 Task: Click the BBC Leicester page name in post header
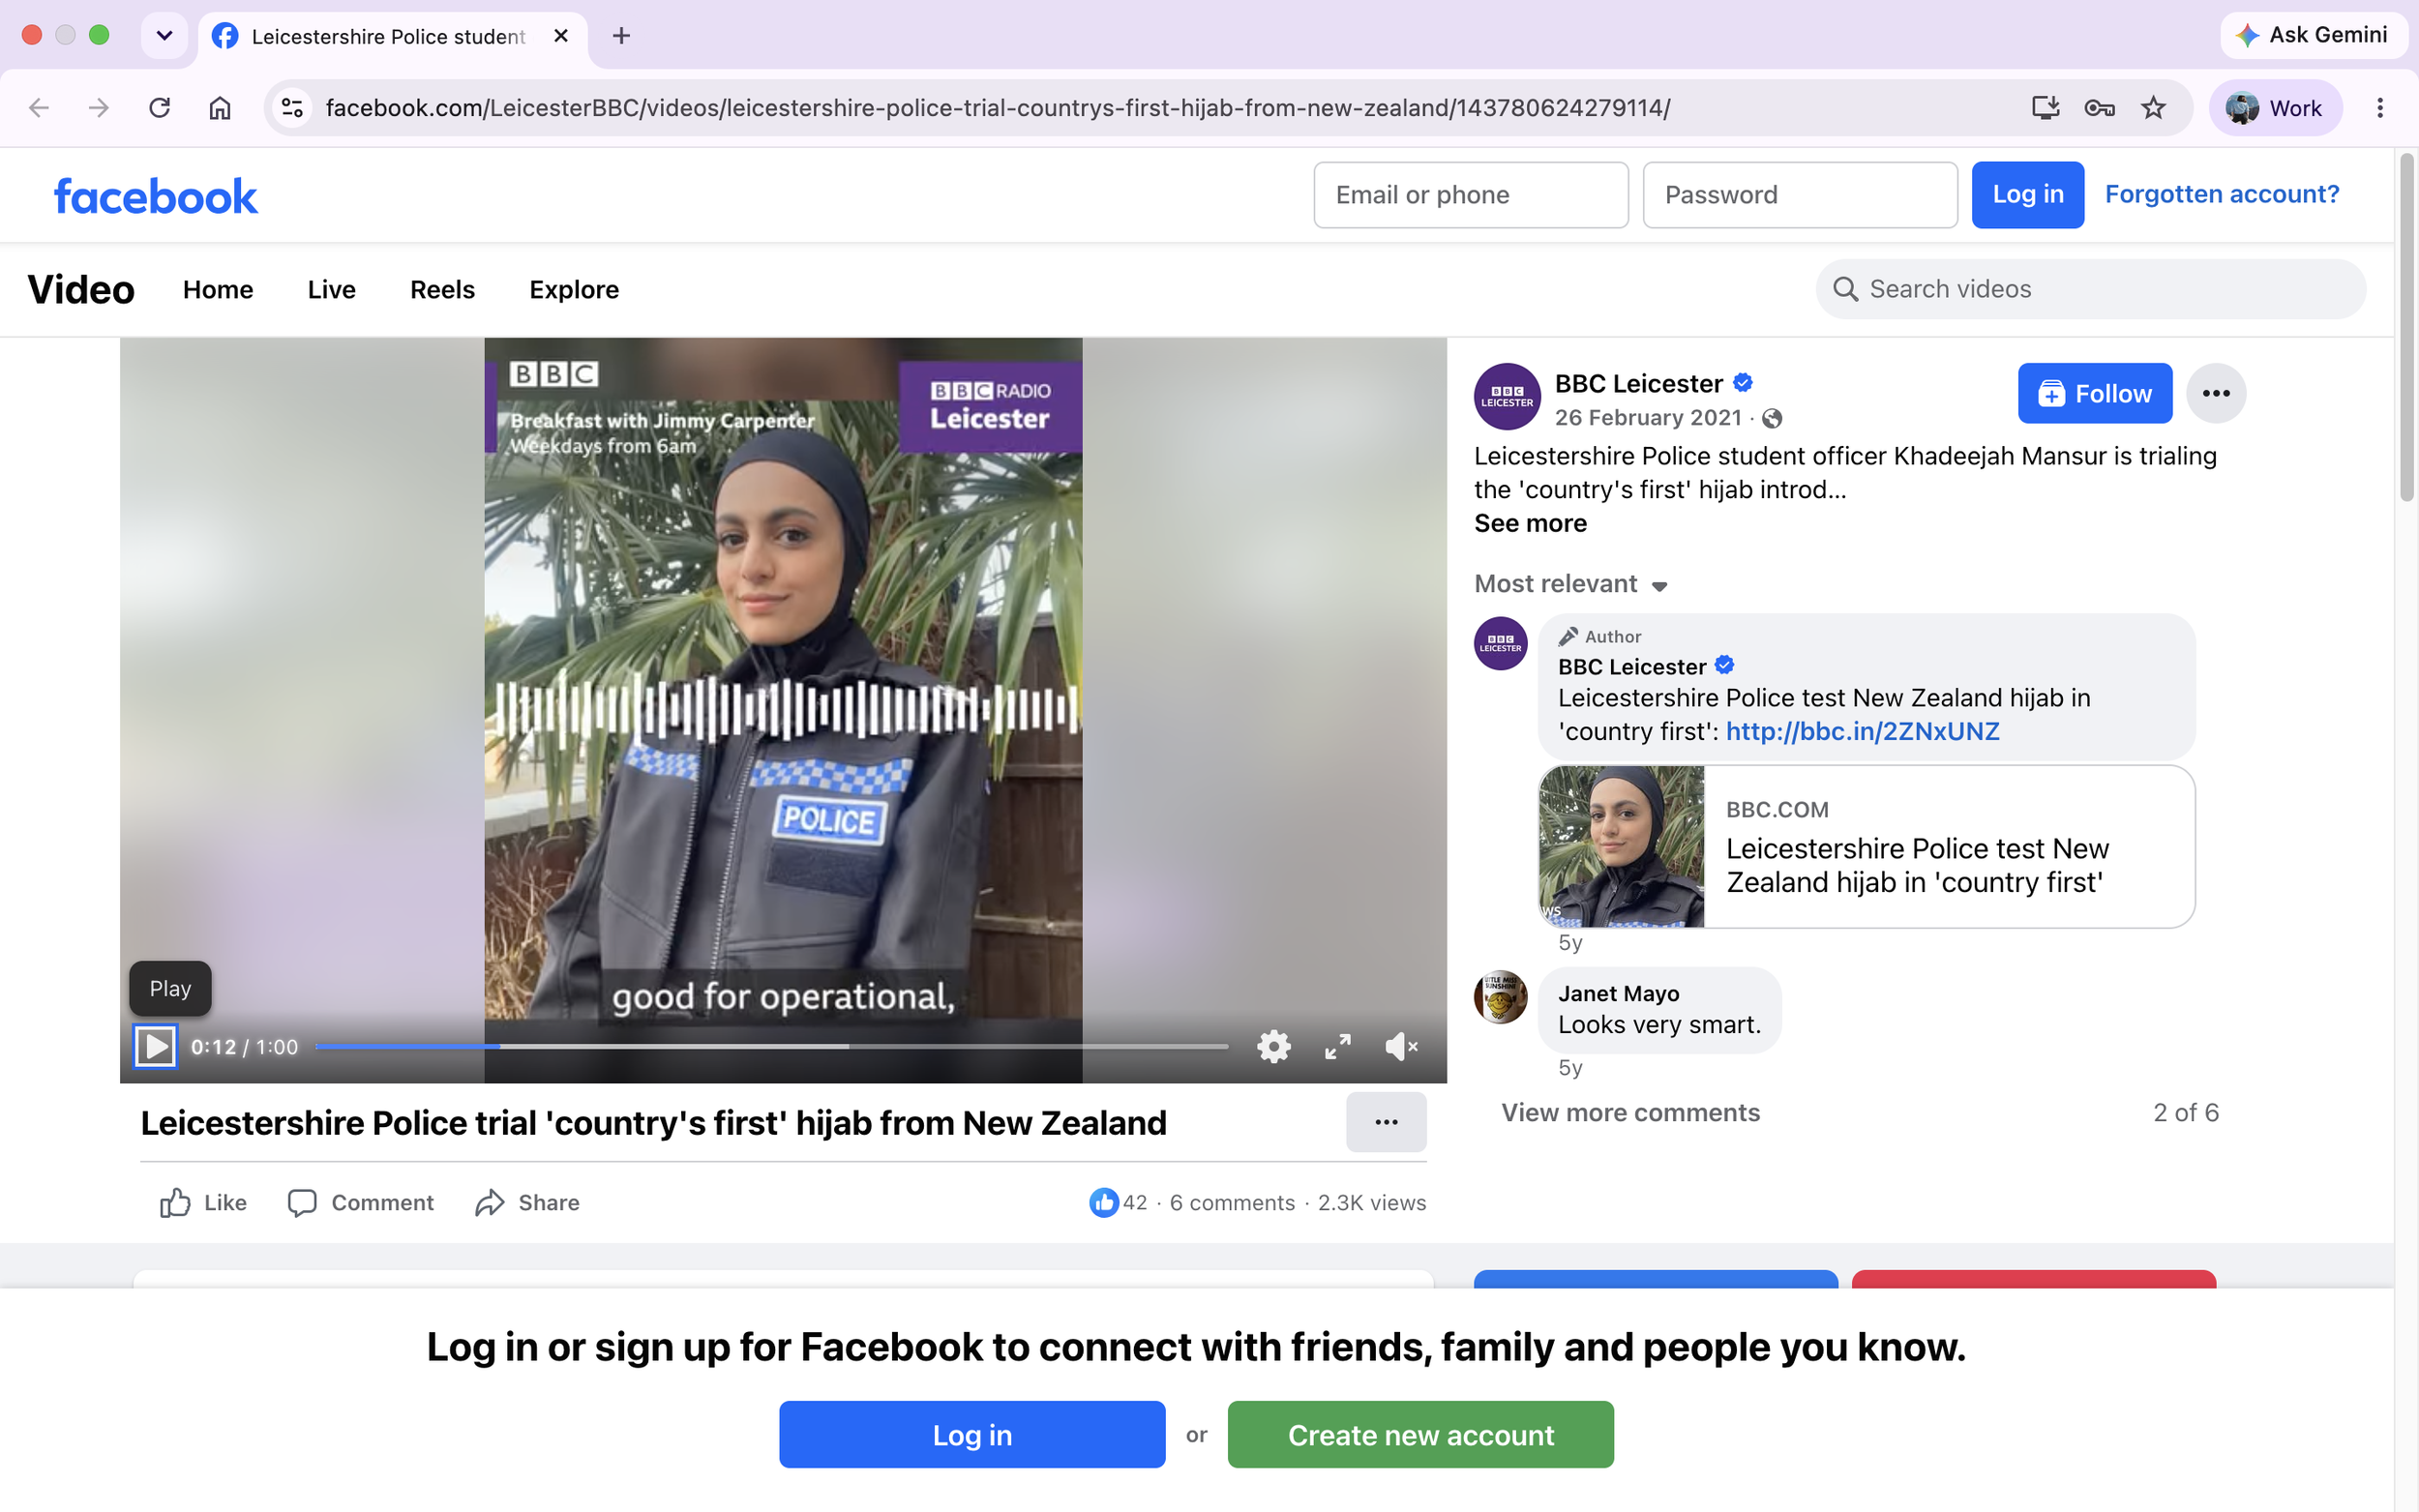pyautogui.click(x=1638, y=383)
